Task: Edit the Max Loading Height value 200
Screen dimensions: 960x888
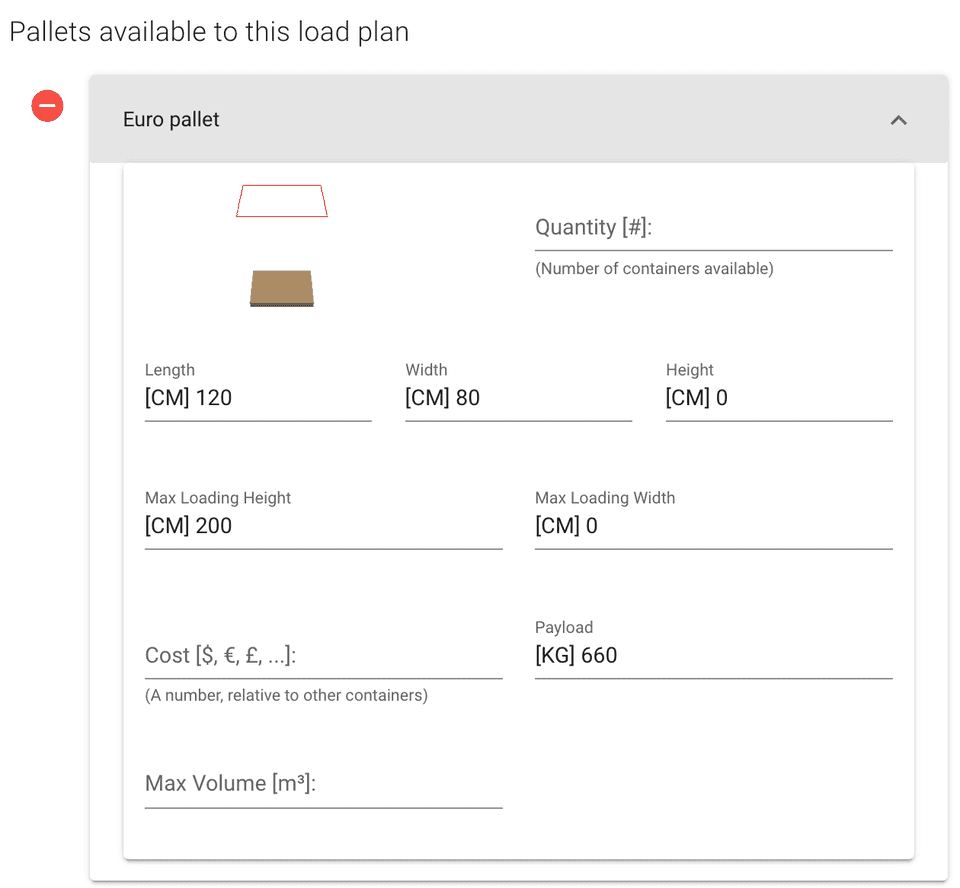Action: 323,526
